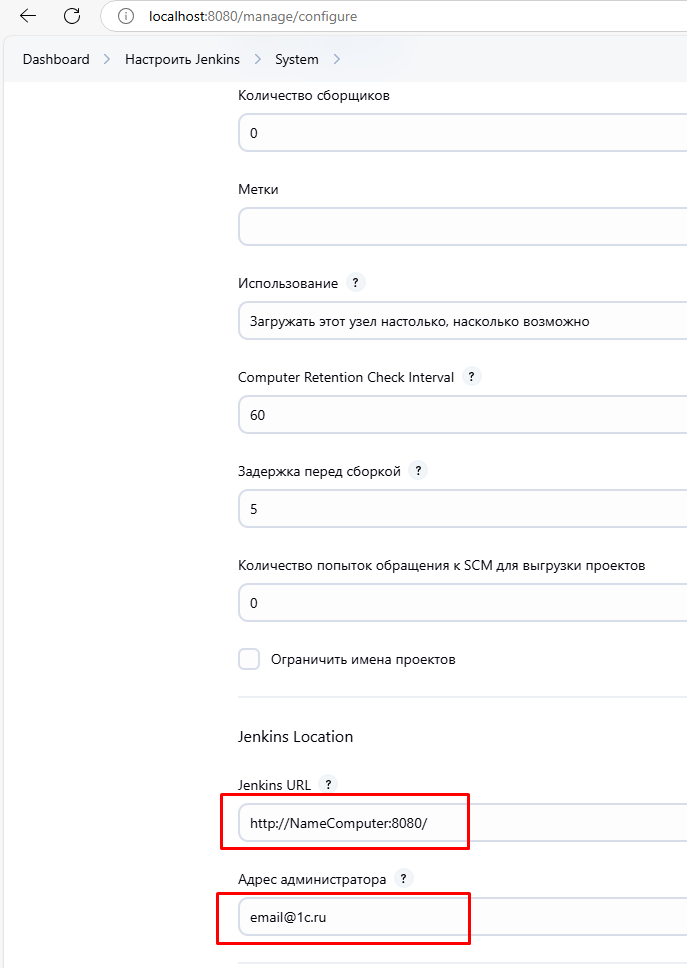Select the System breadcrumb item
Viewport: 687px width, 968px height.
click(297, 60)
